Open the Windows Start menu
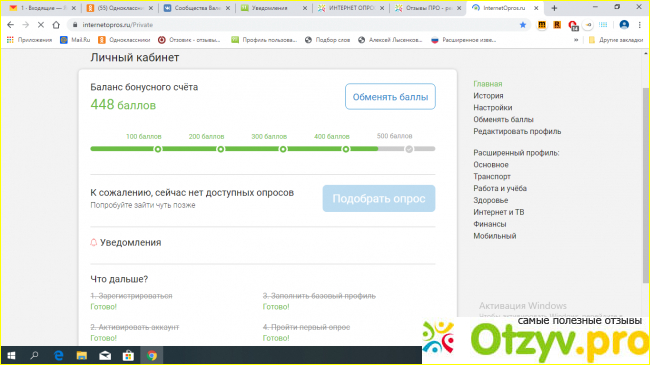 click(x=11, y=355)
